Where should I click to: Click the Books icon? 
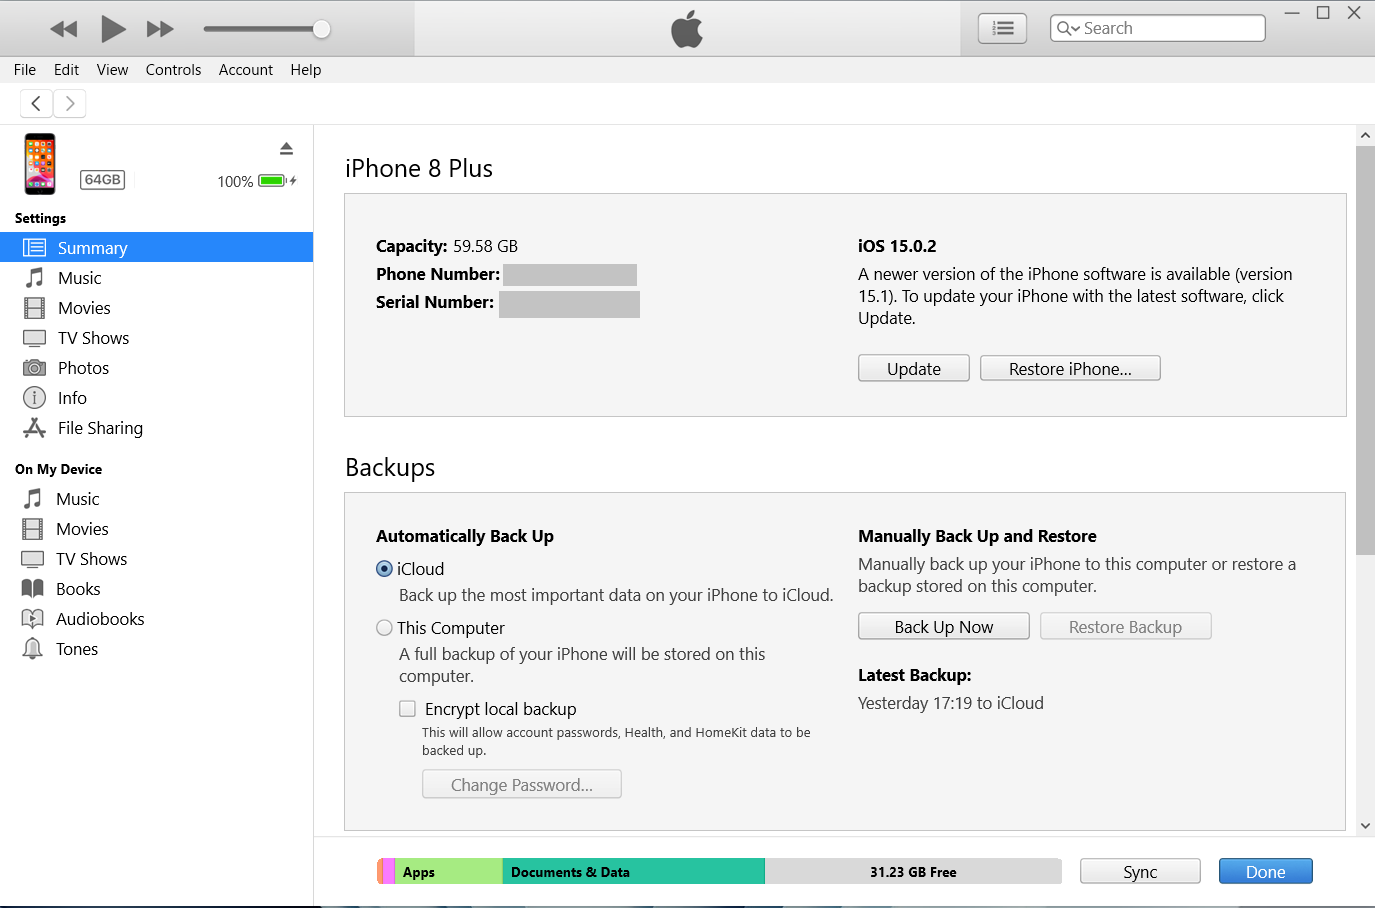click(x=33, y=589)
